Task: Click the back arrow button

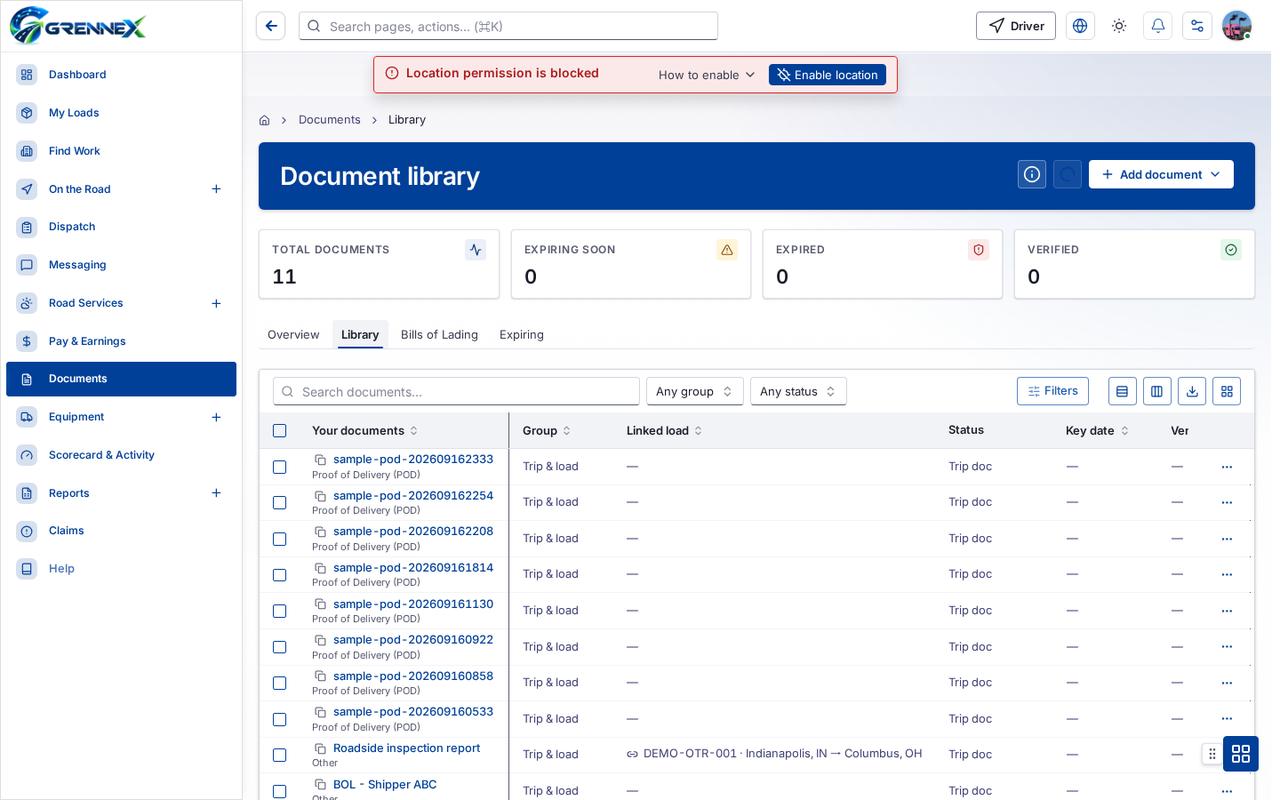Action: coord(271,26)
